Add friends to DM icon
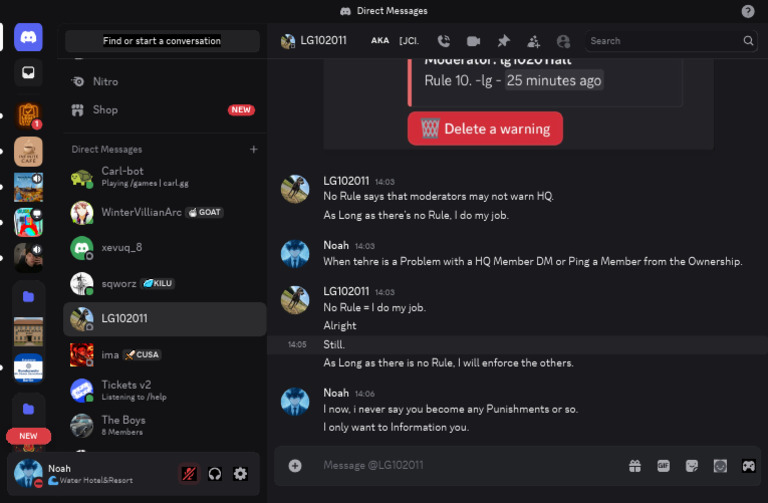This screenshot has height=503, width=768. coord(533,41)
